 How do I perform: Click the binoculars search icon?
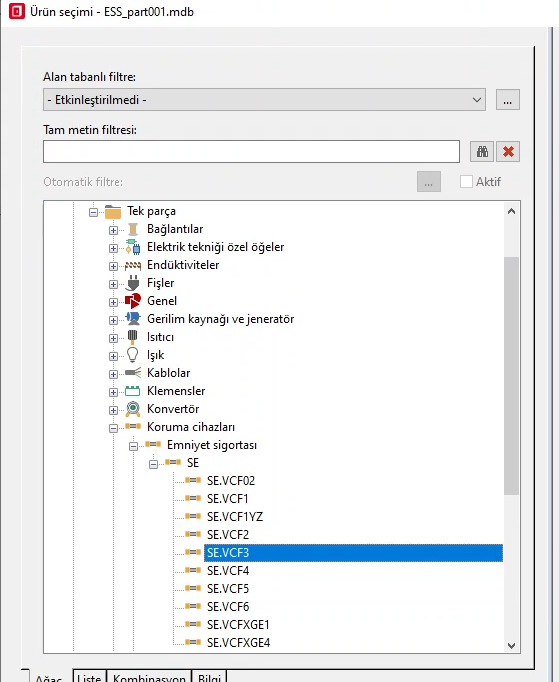click(482, 151)
